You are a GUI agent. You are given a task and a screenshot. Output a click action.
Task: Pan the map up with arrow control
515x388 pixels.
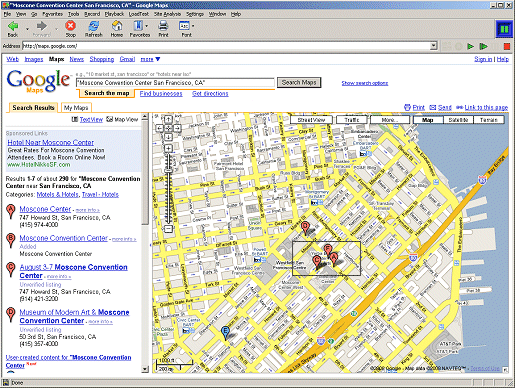click(x=168, y=119)
